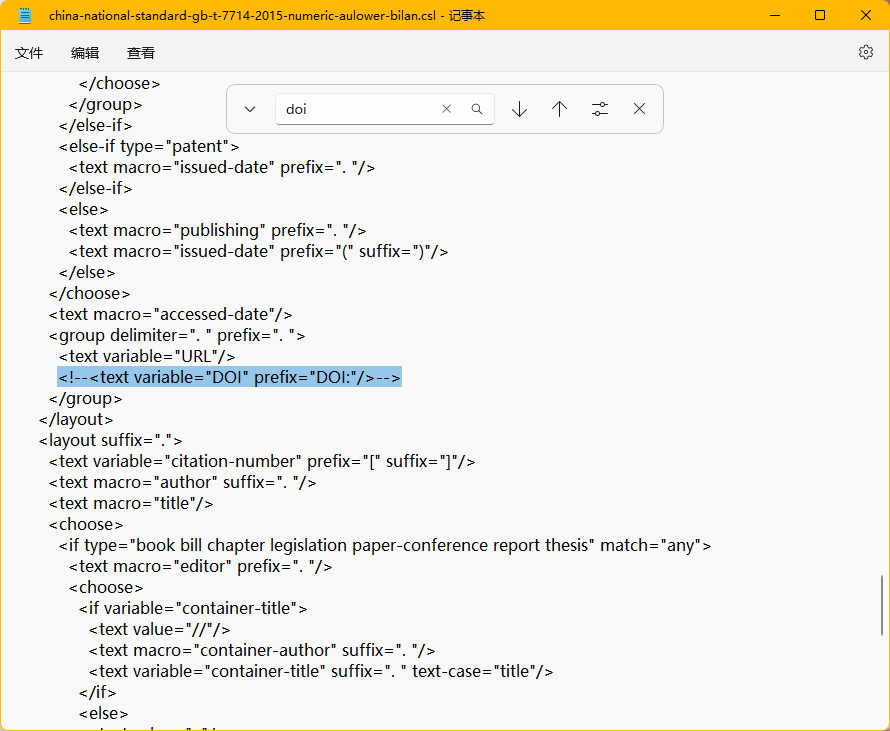This screenshot has width=890, height=731.
Task: Click line with text-case="title"
Action: pos(321,671)
